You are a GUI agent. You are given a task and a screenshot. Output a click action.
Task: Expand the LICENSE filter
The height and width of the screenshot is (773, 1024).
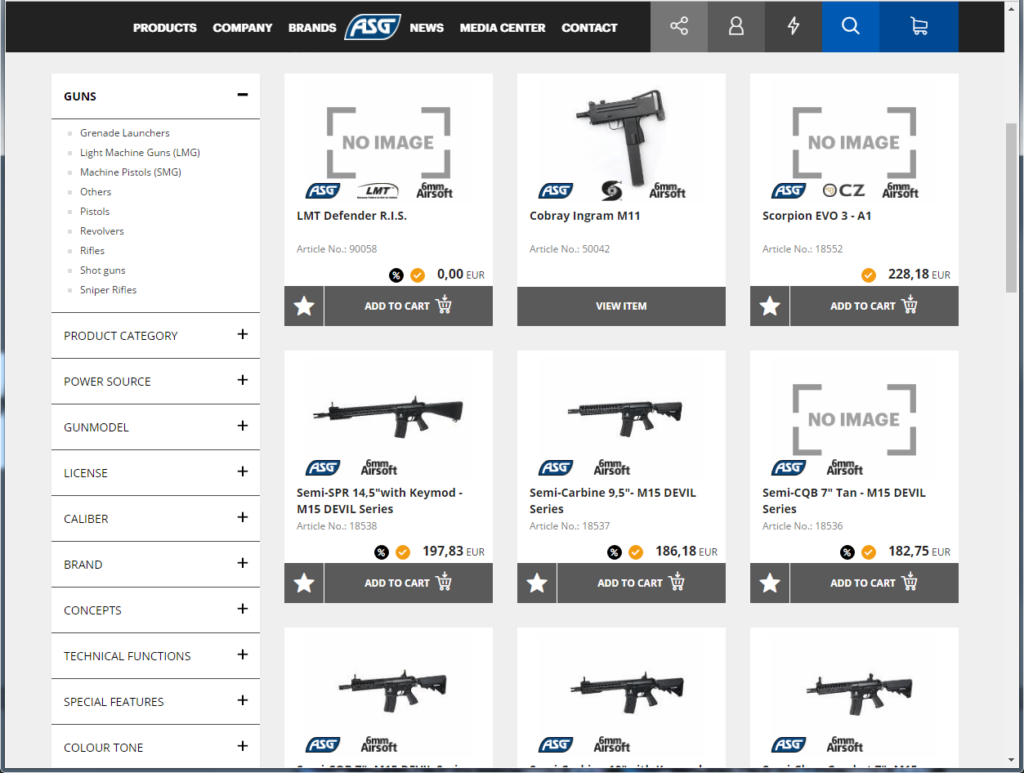click(242, 471)
